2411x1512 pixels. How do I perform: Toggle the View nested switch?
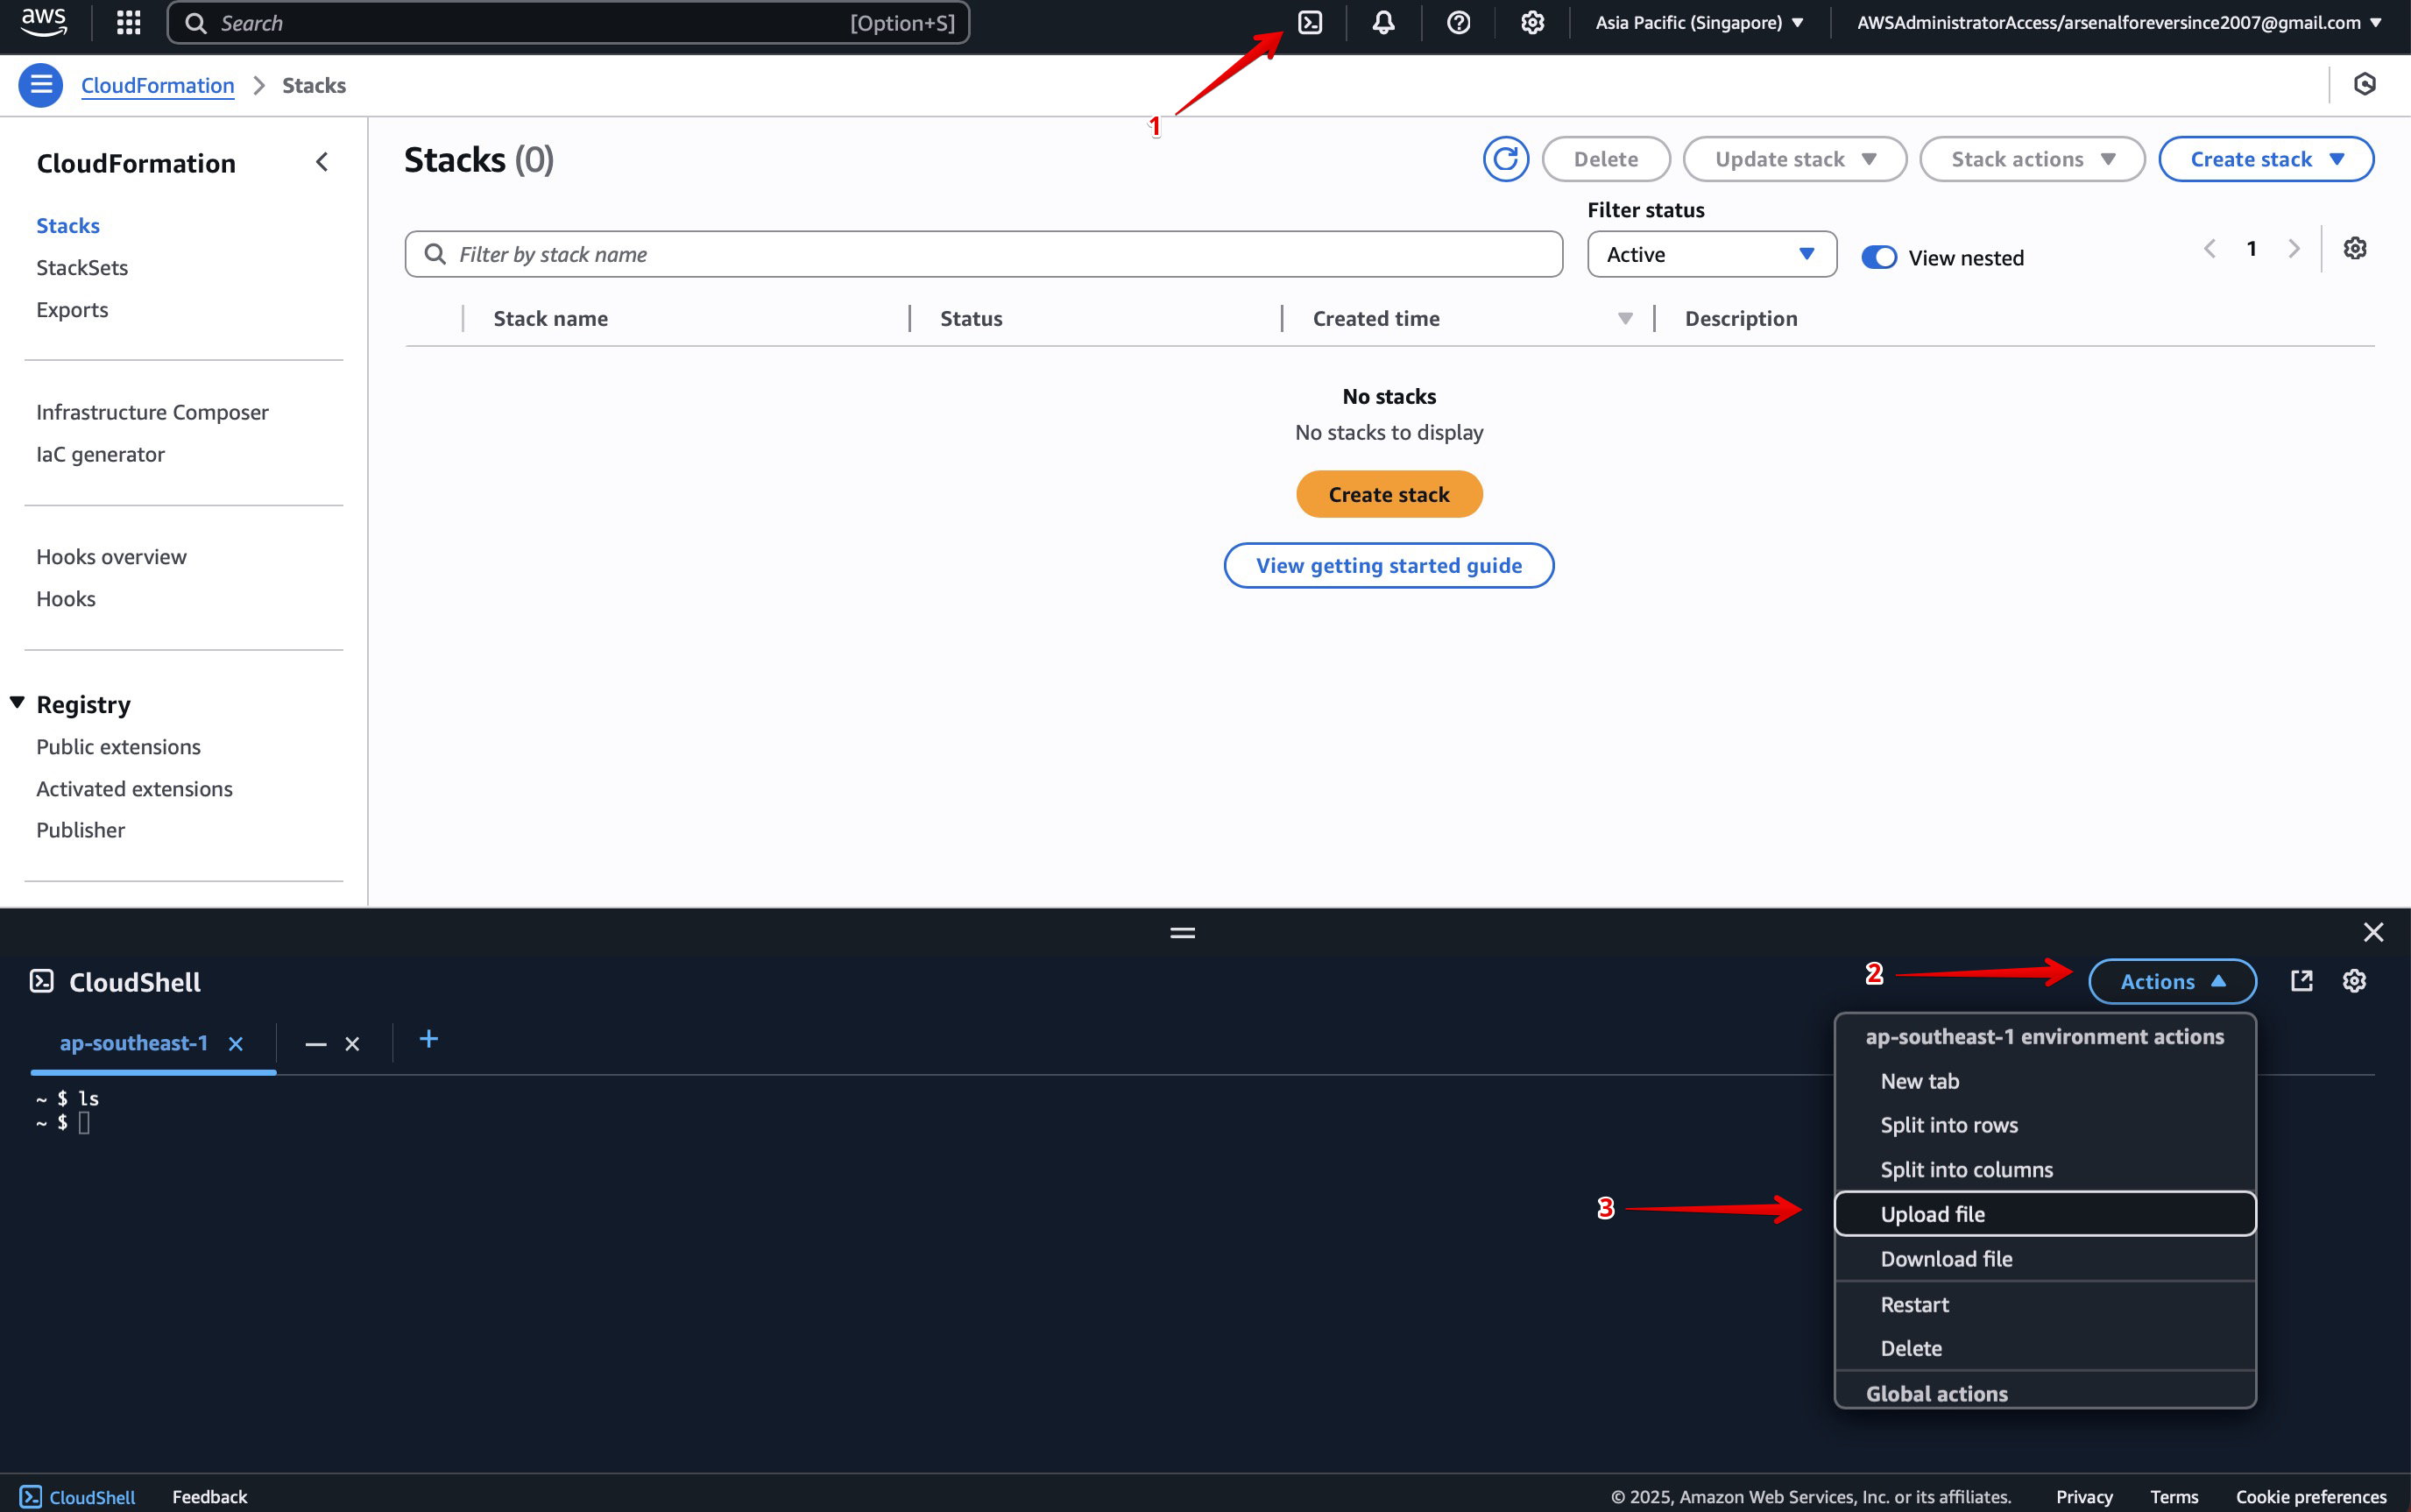[x=1878, y=258]
